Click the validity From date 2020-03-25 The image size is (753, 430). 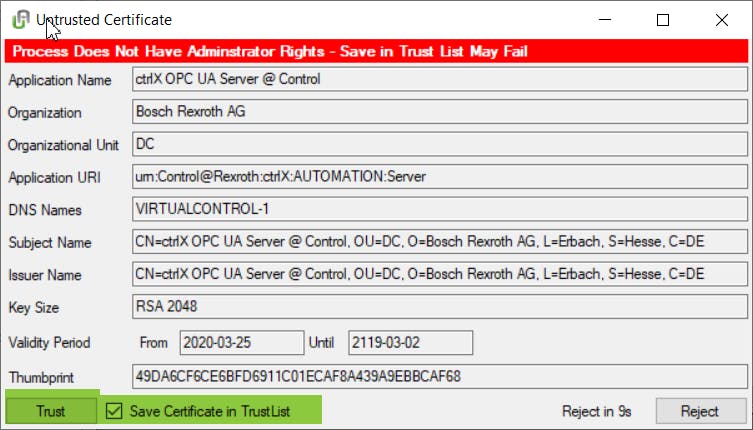tap(242, 343)
